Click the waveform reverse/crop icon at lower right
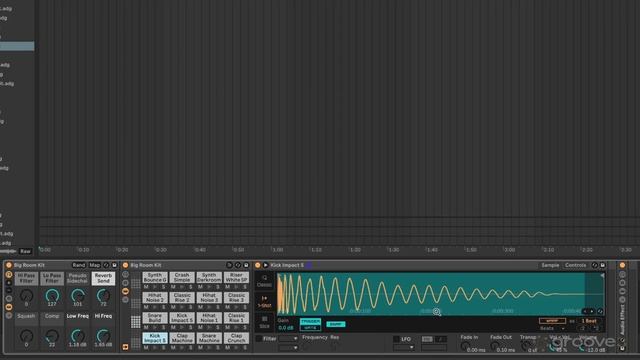This screenshot has width=640, height=360. (600, 311)
